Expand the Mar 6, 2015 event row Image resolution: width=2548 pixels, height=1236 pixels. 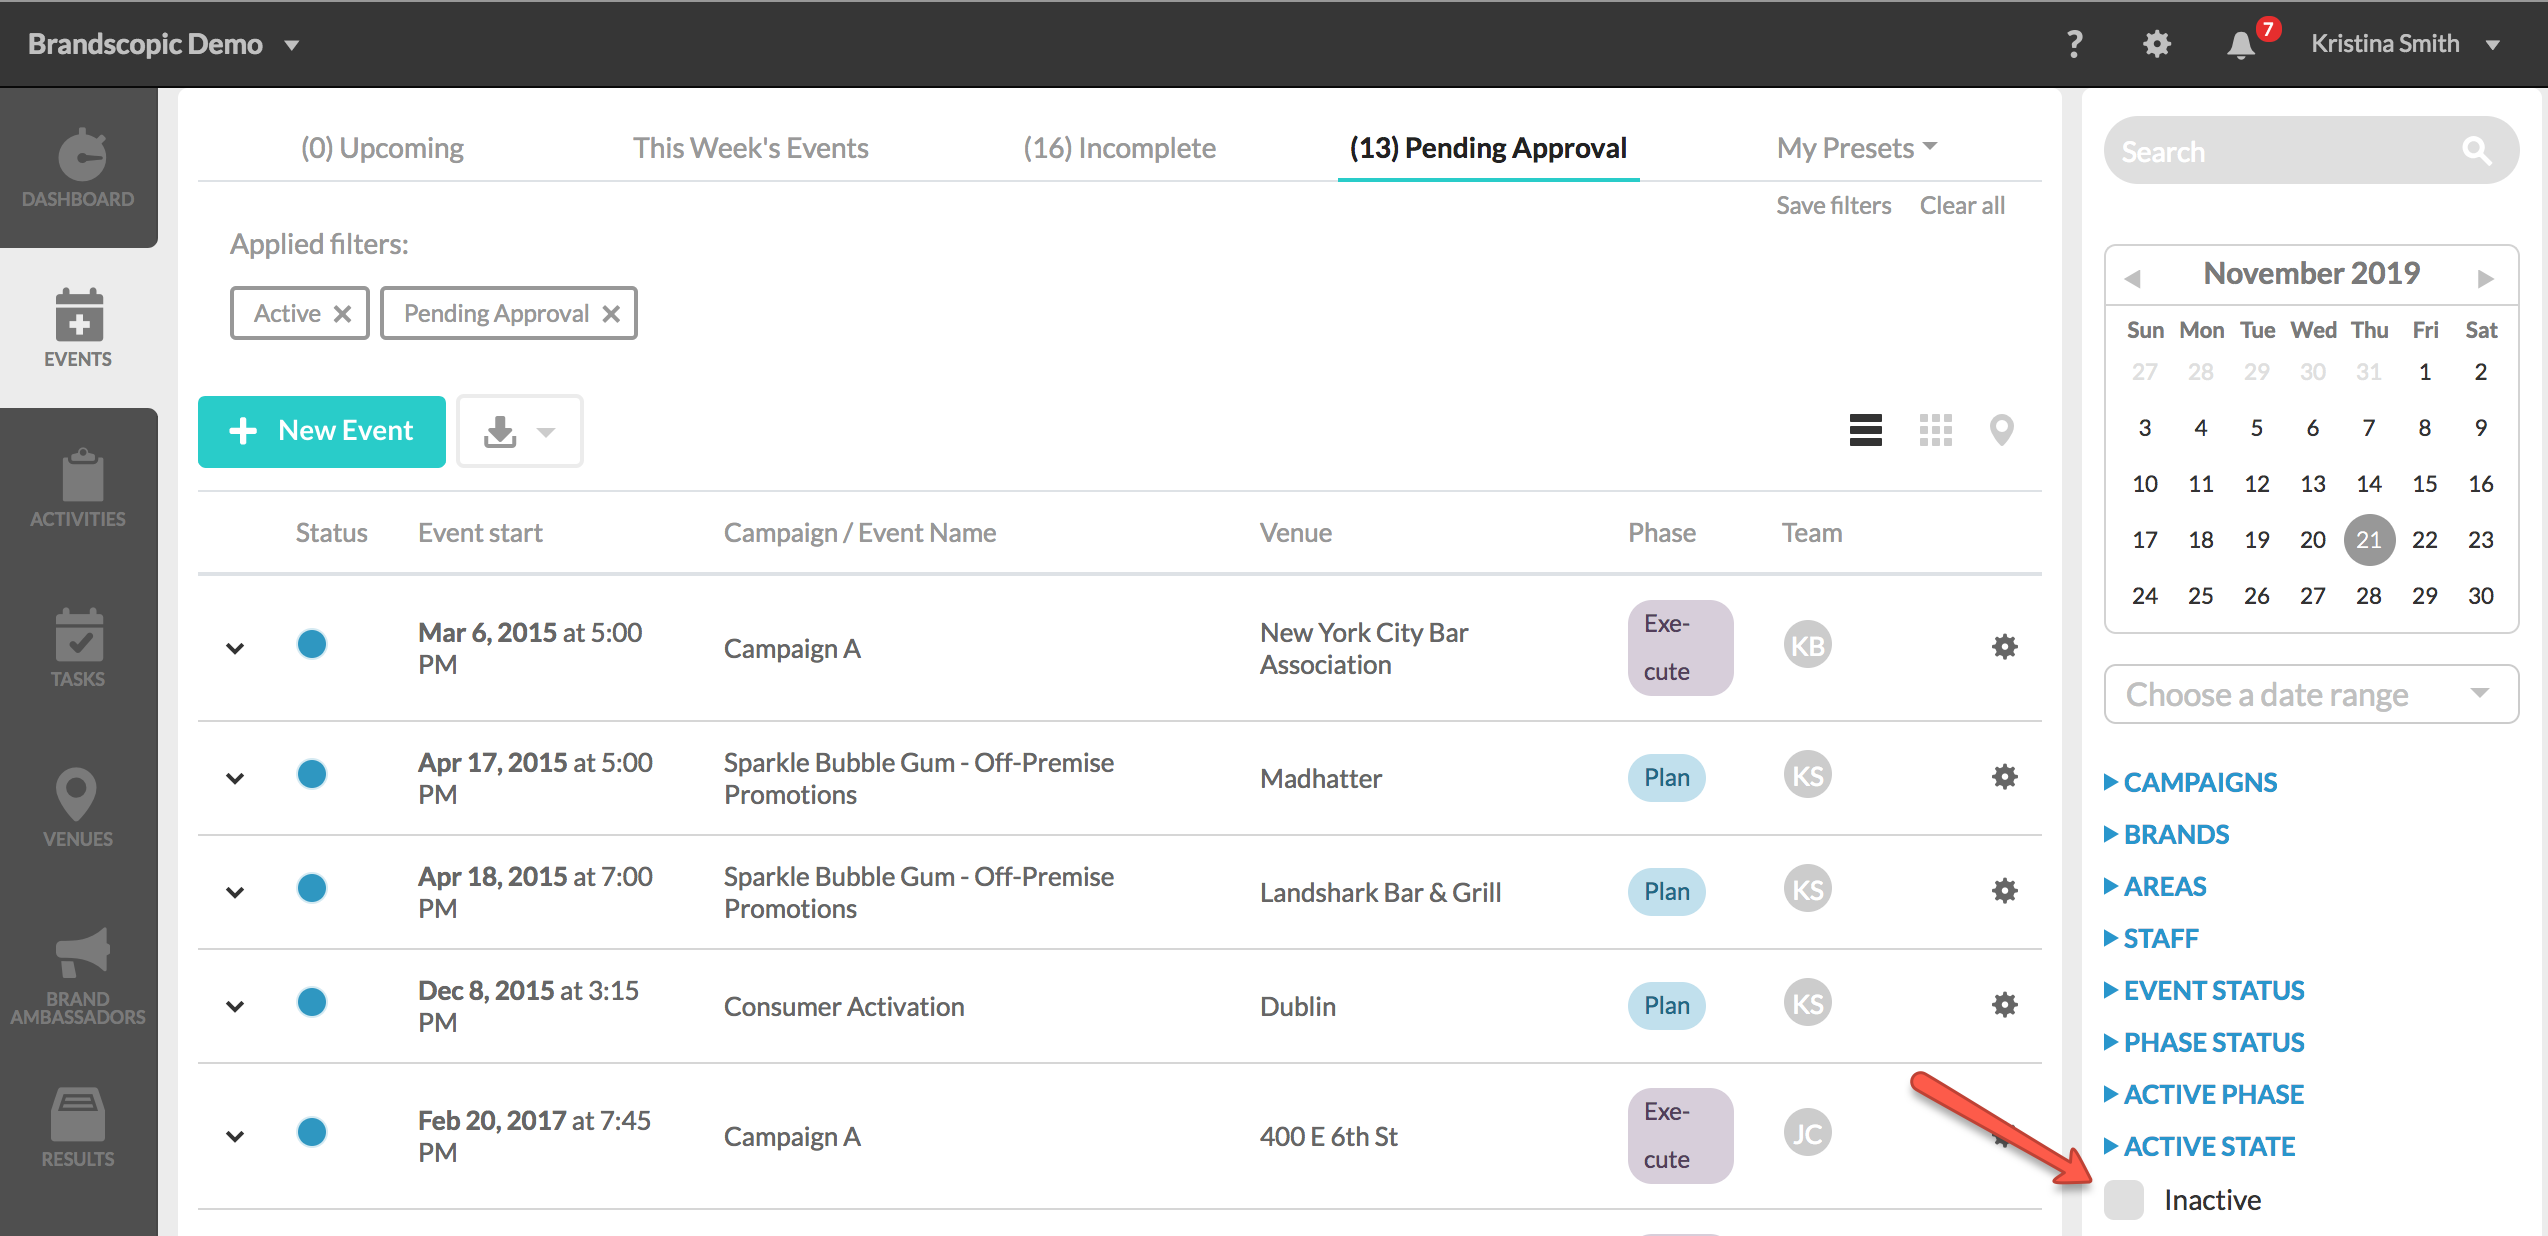pyautogui.click(x=235, y=648)
